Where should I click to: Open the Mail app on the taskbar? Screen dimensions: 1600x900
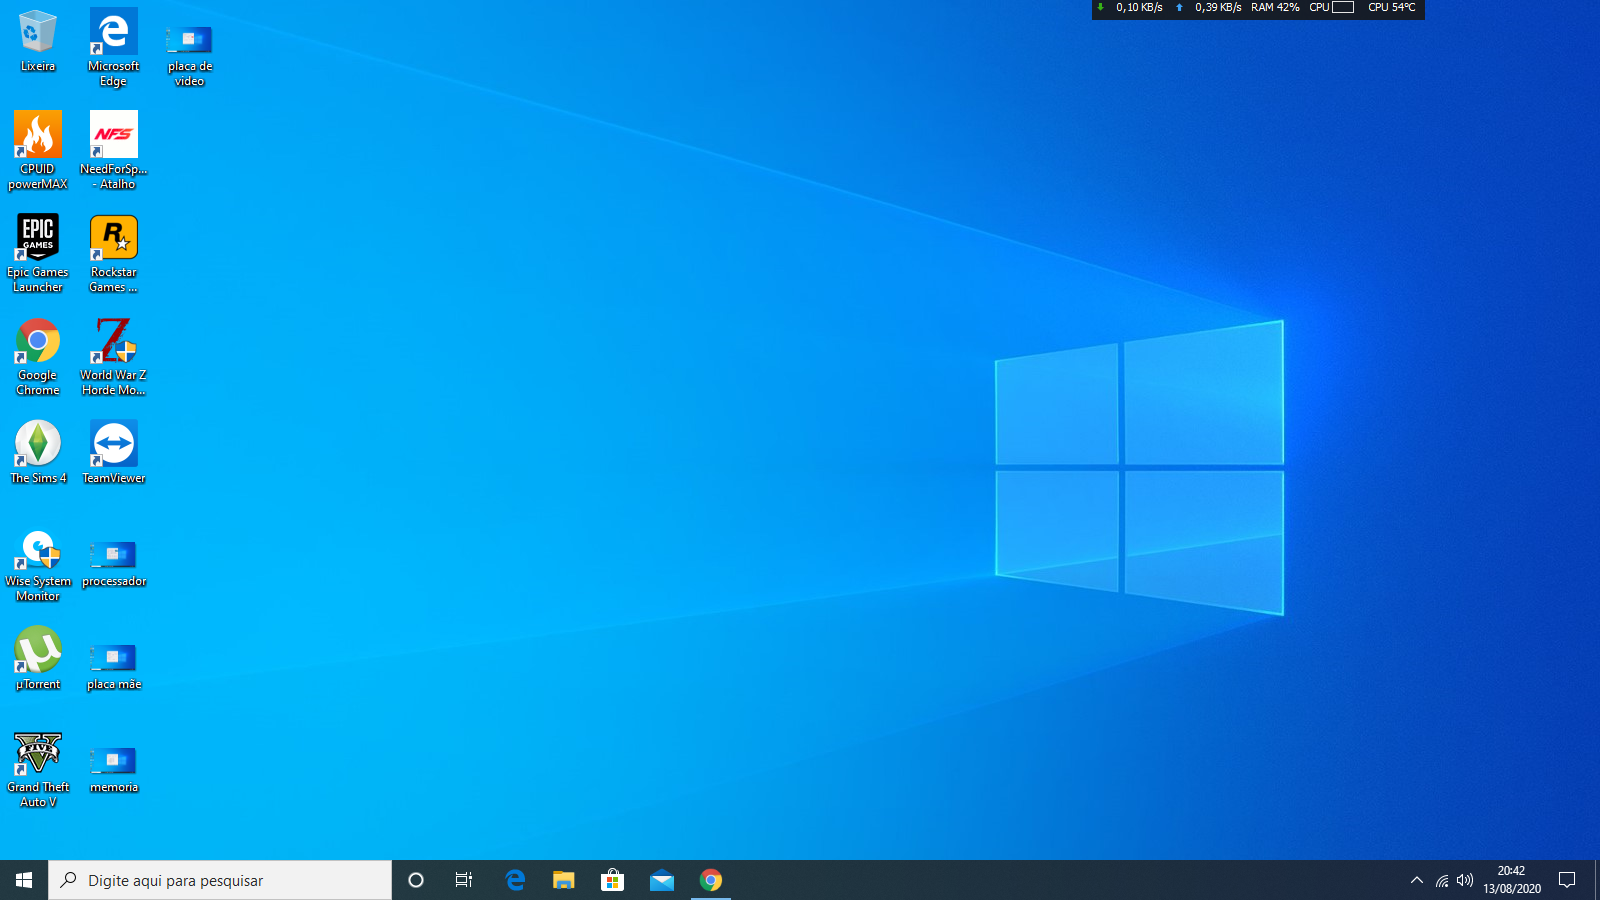(662, 880)
